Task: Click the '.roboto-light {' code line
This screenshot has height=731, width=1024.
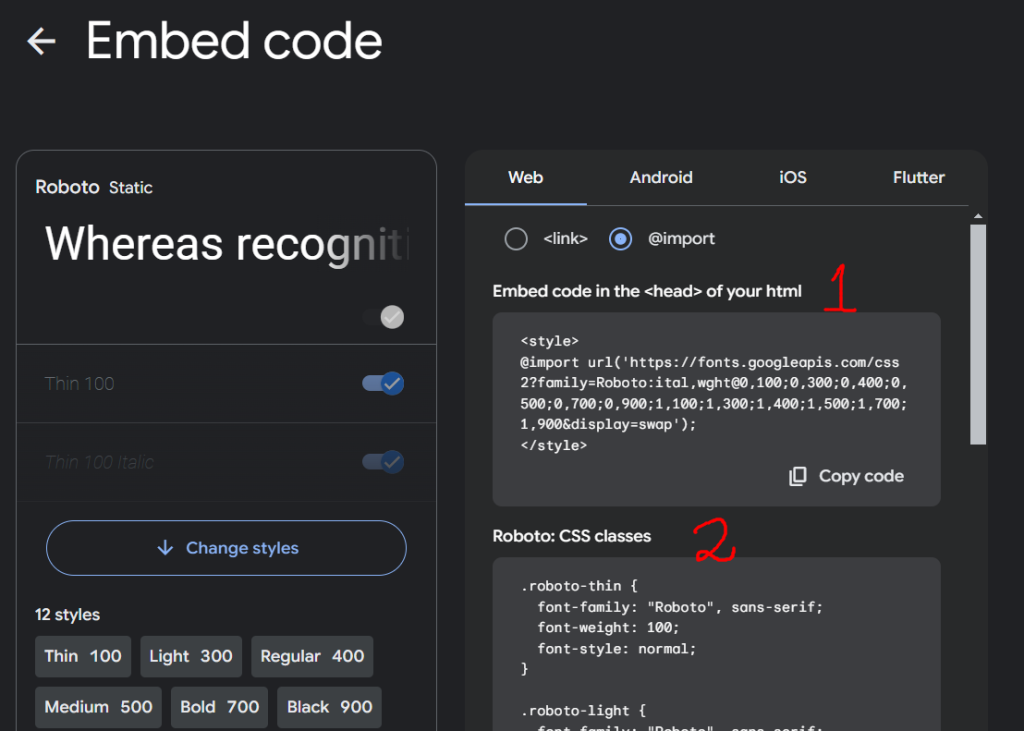Action: (583, 711)
